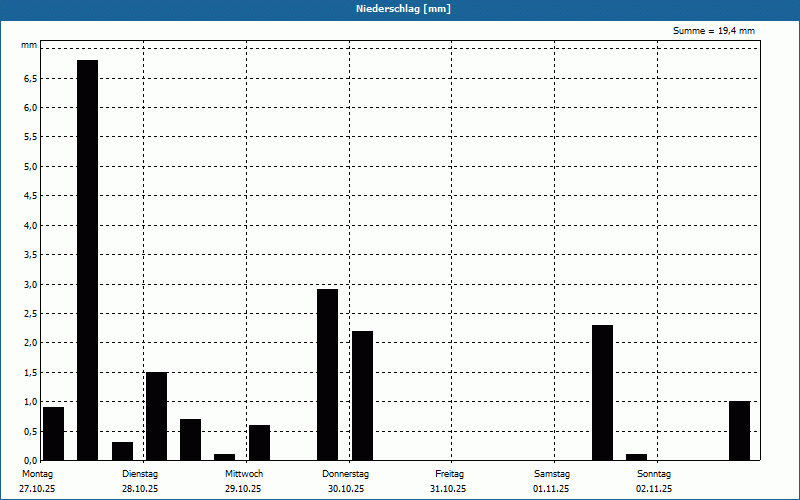This screenshot has width=800, height=500.
Task: Select the 1,5 mm bar on Dienstag
Action: click(156, 416)
